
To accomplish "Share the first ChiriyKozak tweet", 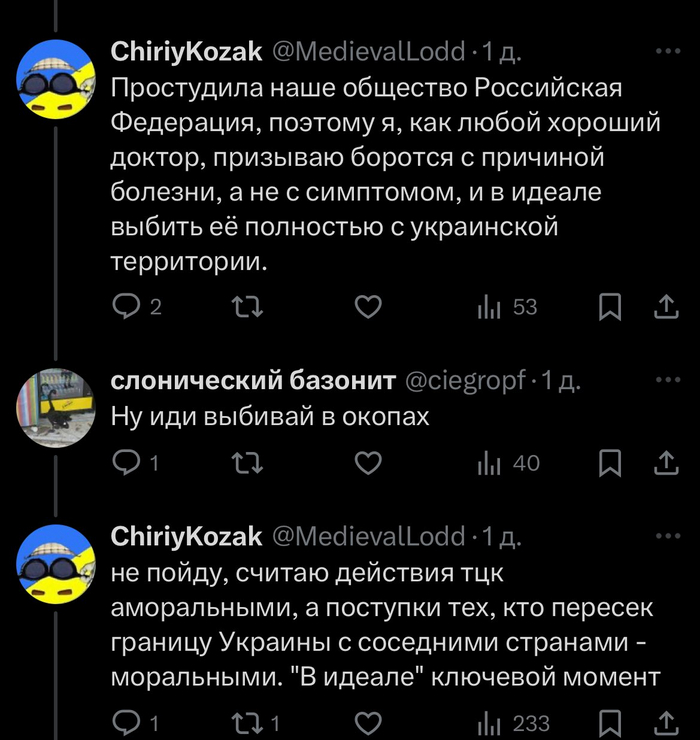I will tap(666, 308).
